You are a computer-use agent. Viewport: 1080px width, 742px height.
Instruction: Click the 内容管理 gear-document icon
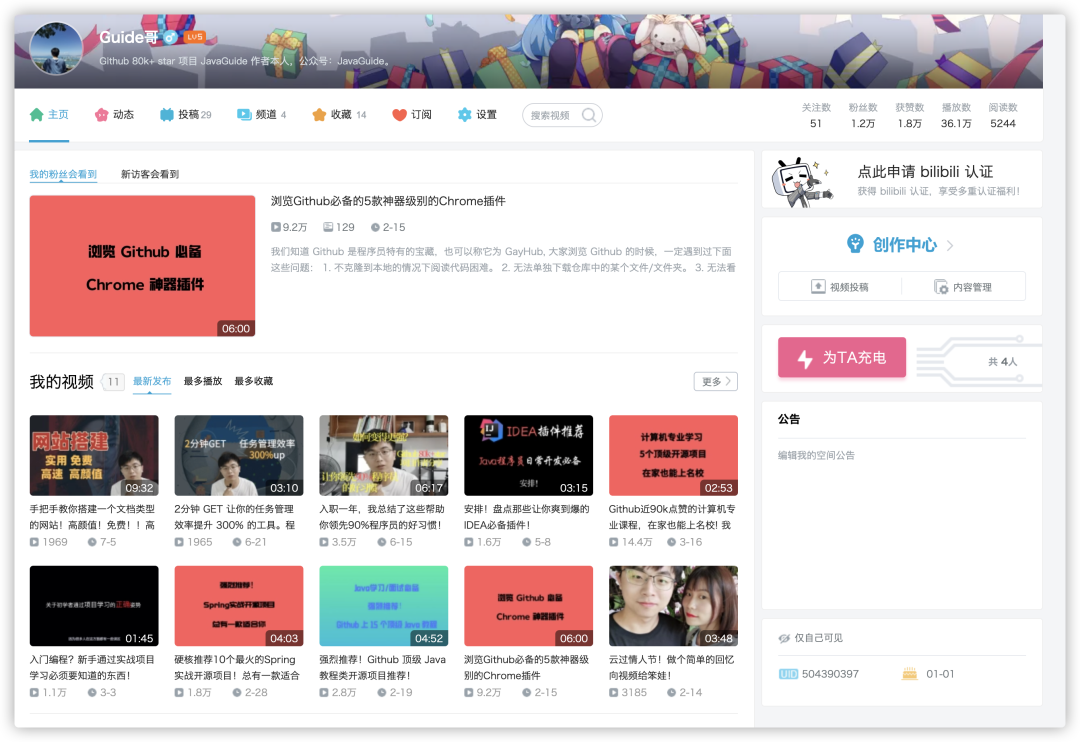pyautogui.click(x=941, y=287)
